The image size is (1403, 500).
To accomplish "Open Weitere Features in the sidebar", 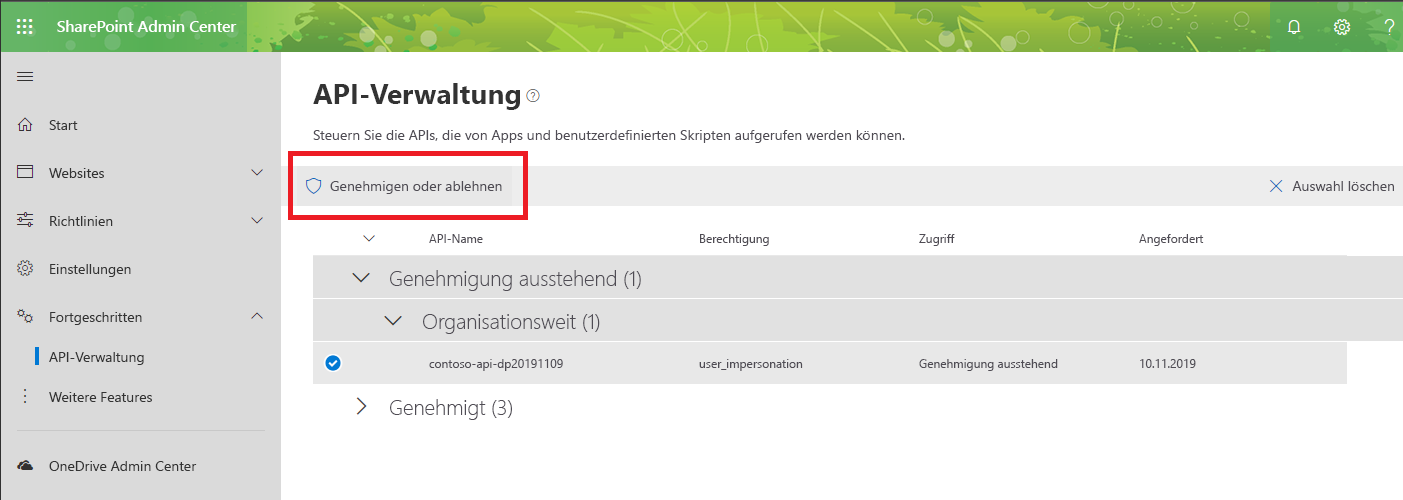I will (101, 397).
